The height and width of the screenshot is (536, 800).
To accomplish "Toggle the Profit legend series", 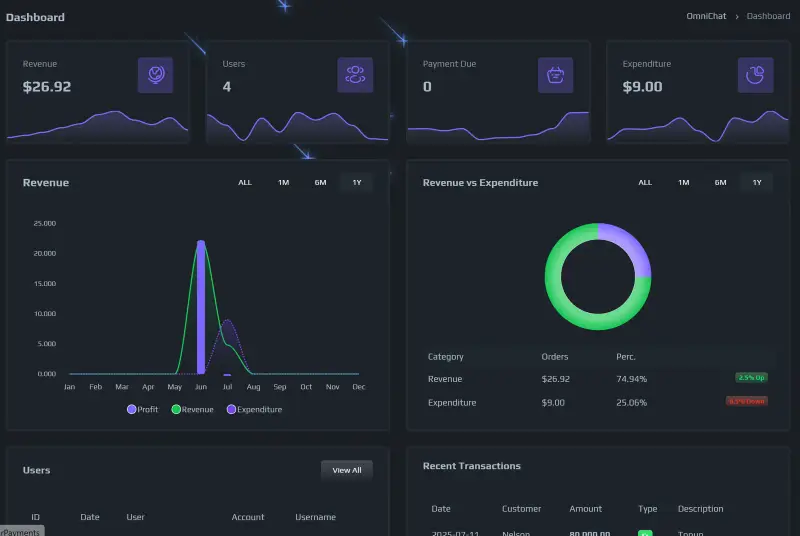I will 142,410.
